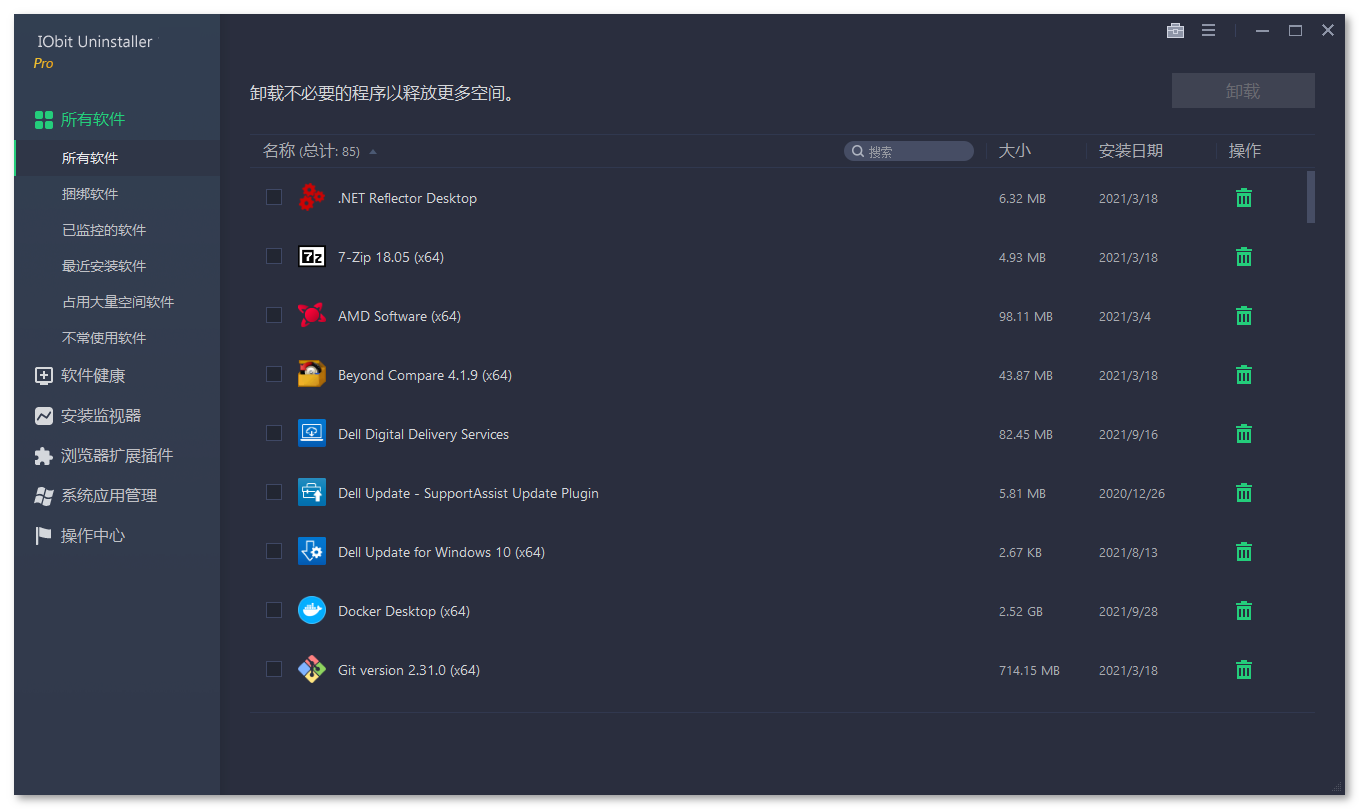Click the 2020/12/26 install date
The height and width of the screenshot is (809, 1359).
(1132, 493)
